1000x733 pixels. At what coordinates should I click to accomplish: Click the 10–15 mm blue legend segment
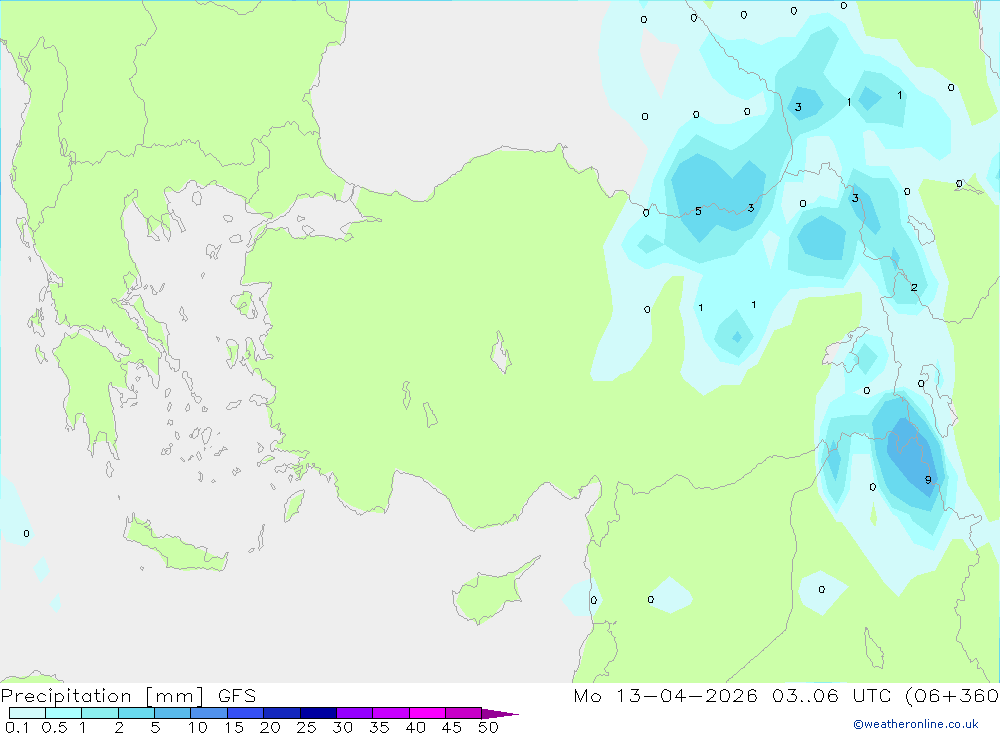[209, 713]
